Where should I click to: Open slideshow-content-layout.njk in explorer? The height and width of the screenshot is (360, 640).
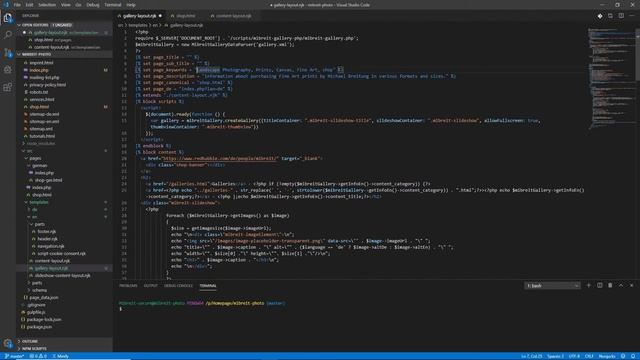coord(62,276)
